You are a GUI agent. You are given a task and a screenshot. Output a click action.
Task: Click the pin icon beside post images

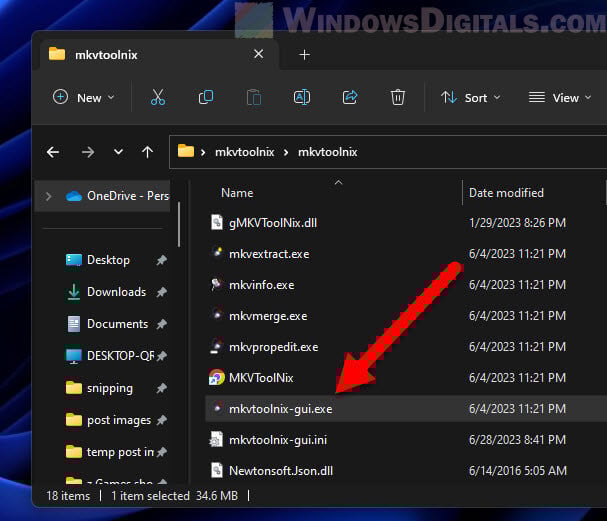pos(162,420)
